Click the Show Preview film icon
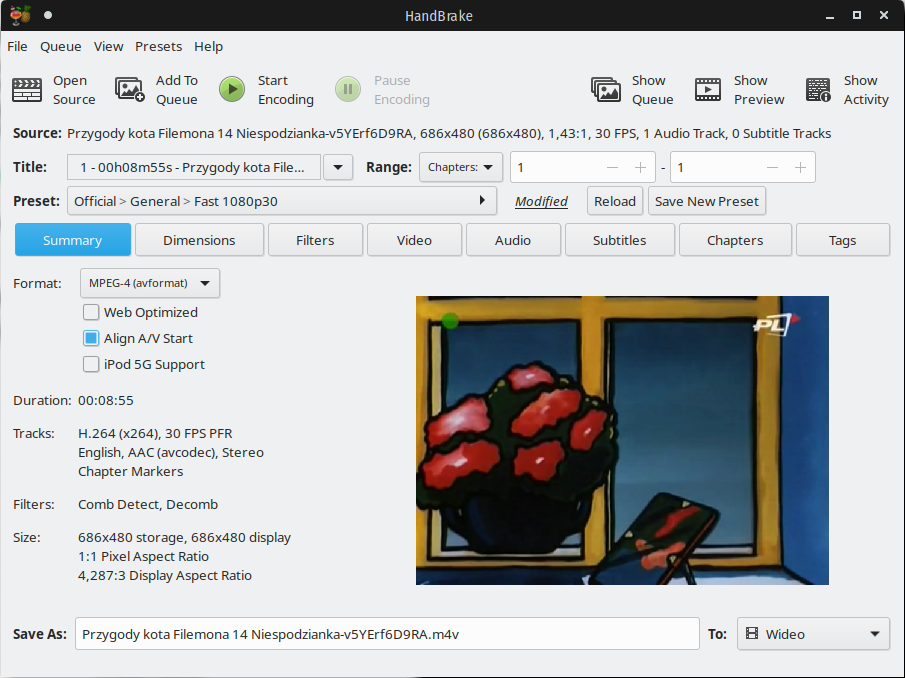This screenshot has height=678, width=905. tap(708, 89)
